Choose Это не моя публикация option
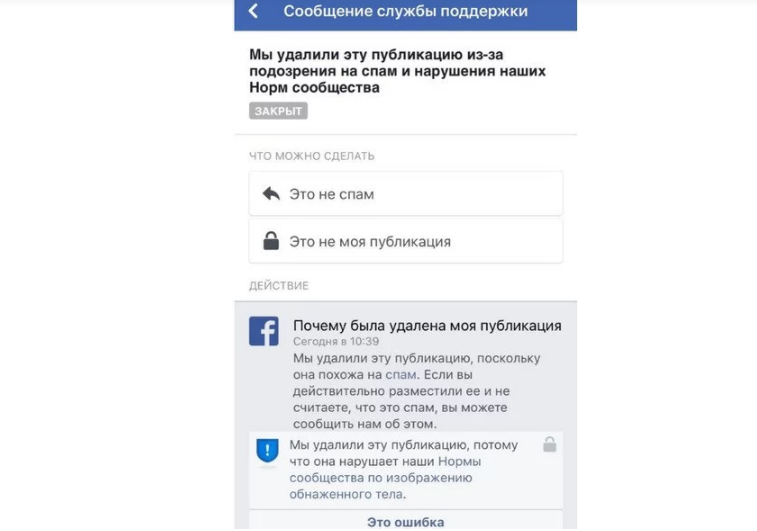757x531 pixels. coord(406,241)
